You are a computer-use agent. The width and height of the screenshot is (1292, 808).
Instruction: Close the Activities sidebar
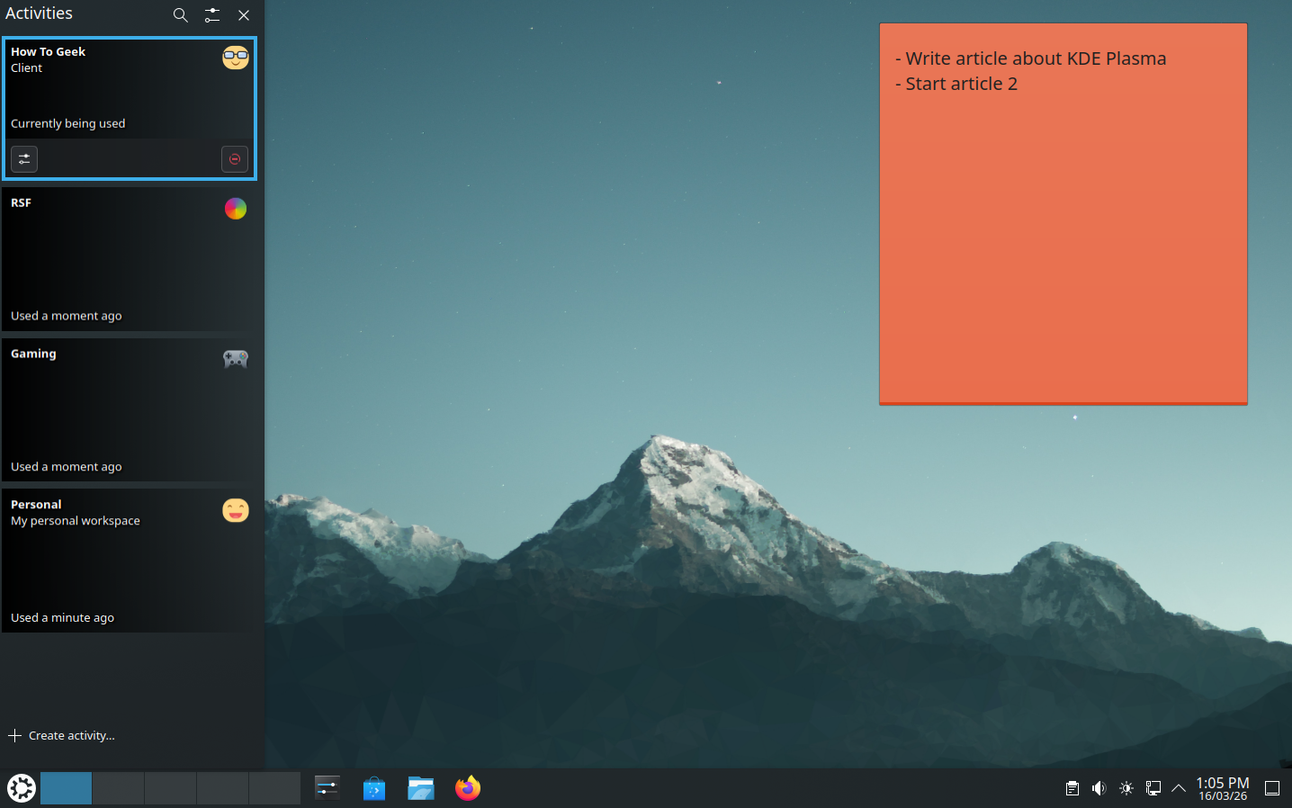(x=244, y=15)
